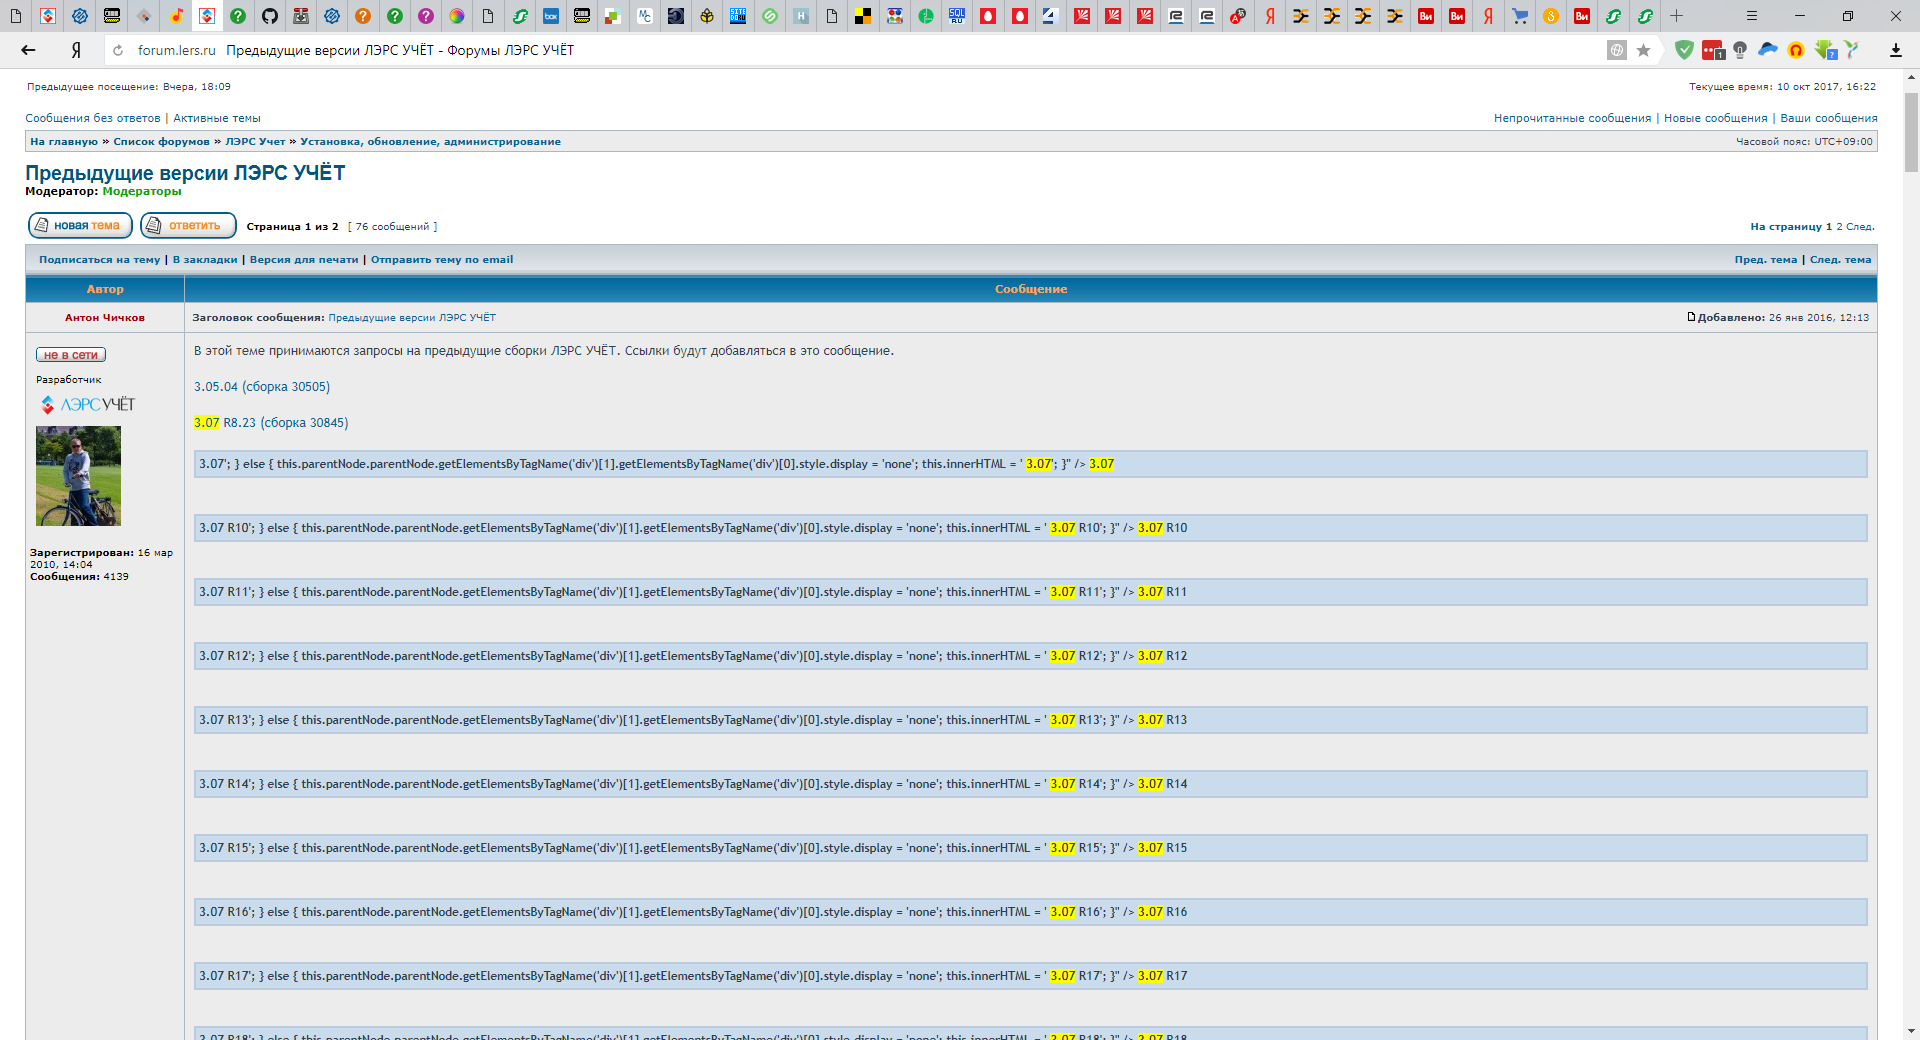Go to 'Пред. тема' link

point(1765,260)
